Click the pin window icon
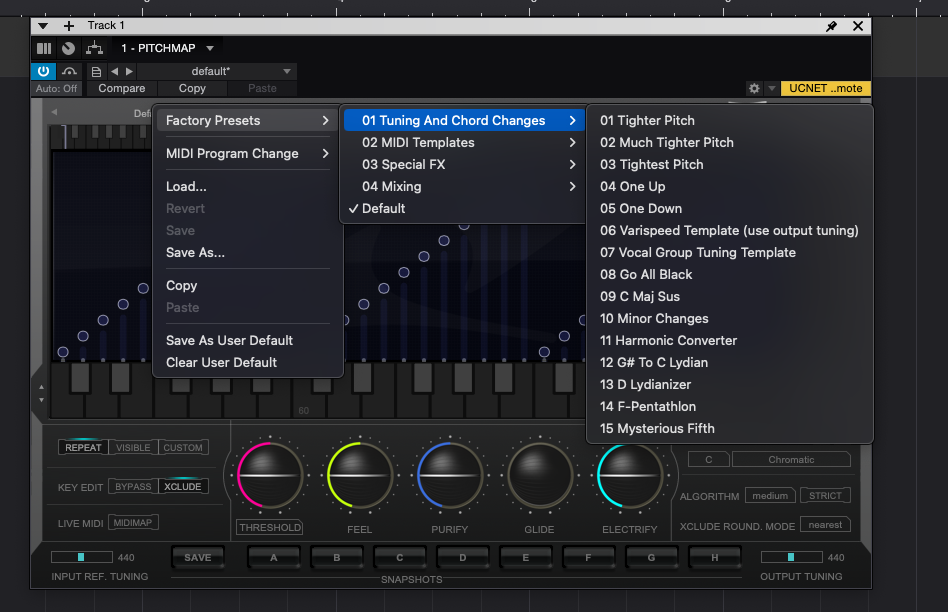The height and width of the screenshot is (612, 948). click(831, 26)
